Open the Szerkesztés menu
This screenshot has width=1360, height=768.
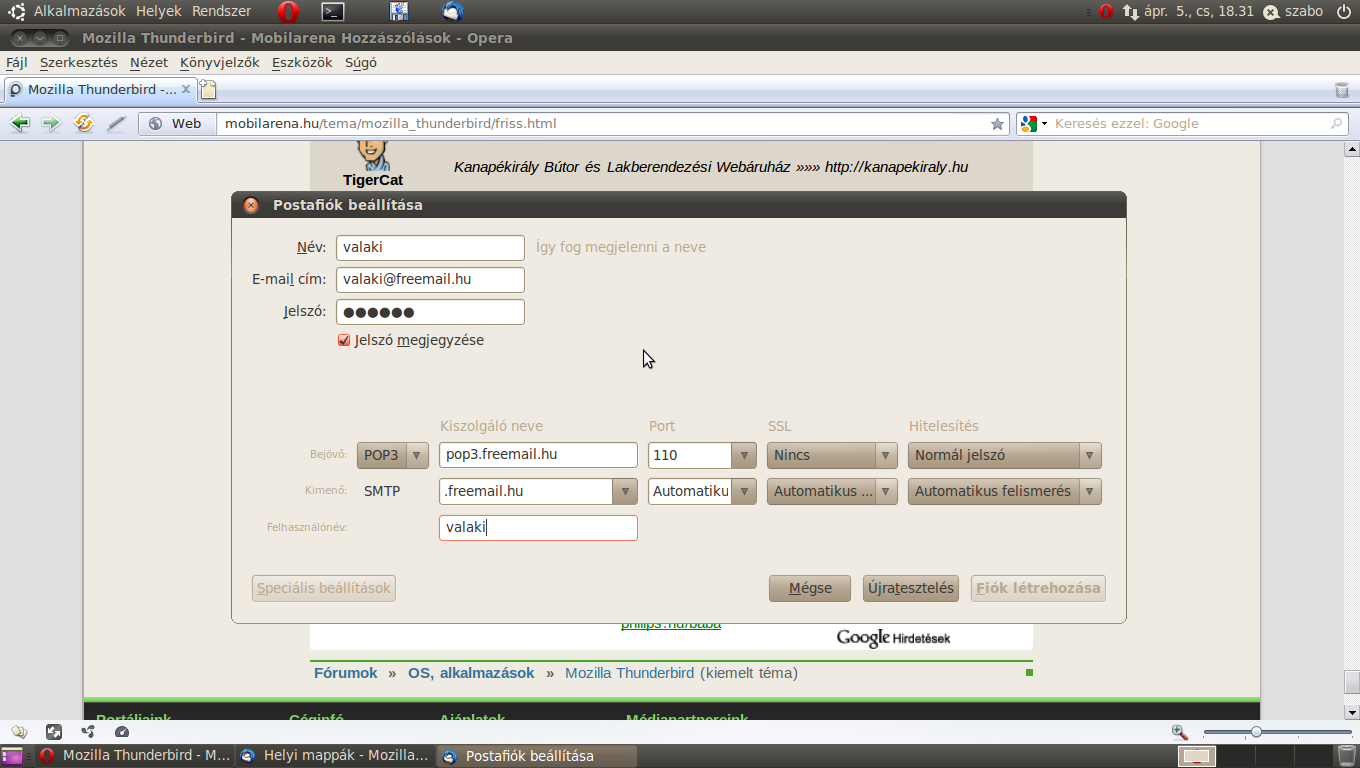79,62
